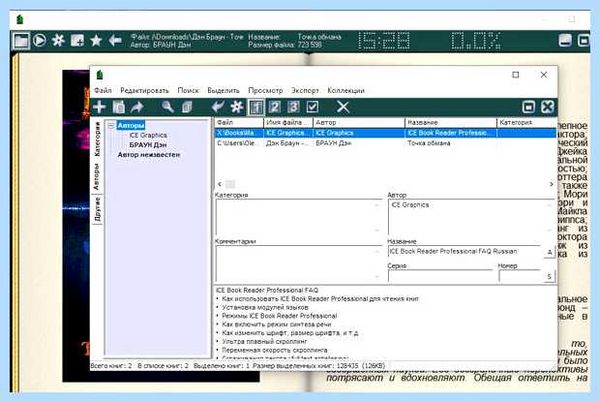600x402 pixels.
Task: Sort by the Название column header
Action: point(451,122)
